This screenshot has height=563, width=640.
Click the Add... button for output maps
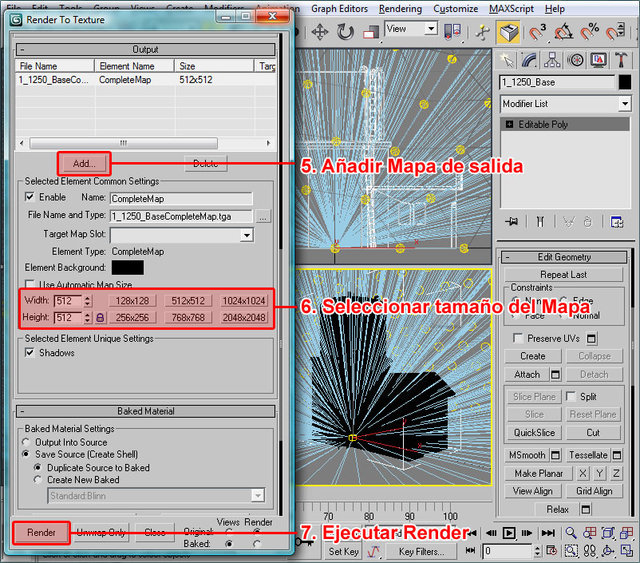[x=84, y=163]
